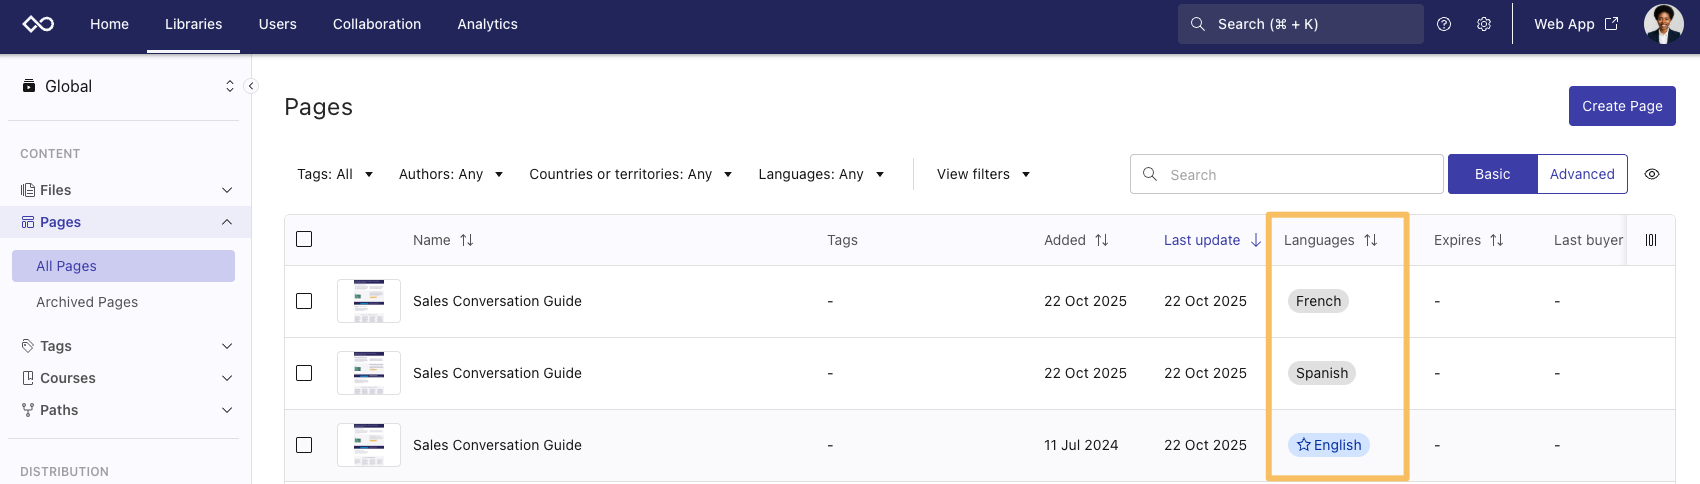Open the Languages: Any filter dropdown
Screen dimensions: 1700x484
pyautogui.click(x=821, y=174)
